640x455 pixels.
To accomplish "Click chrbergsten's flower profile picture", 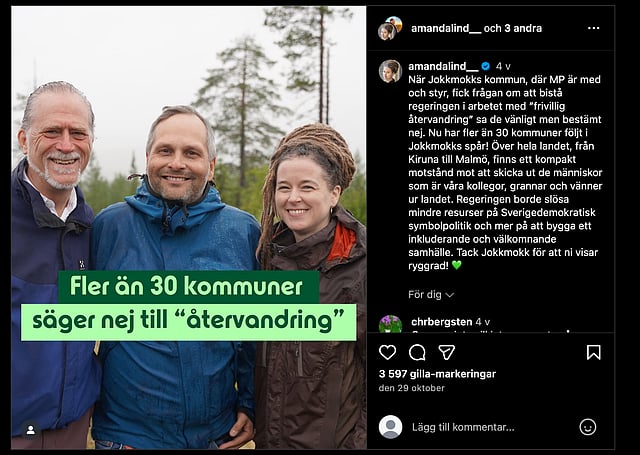I will 390,324.
